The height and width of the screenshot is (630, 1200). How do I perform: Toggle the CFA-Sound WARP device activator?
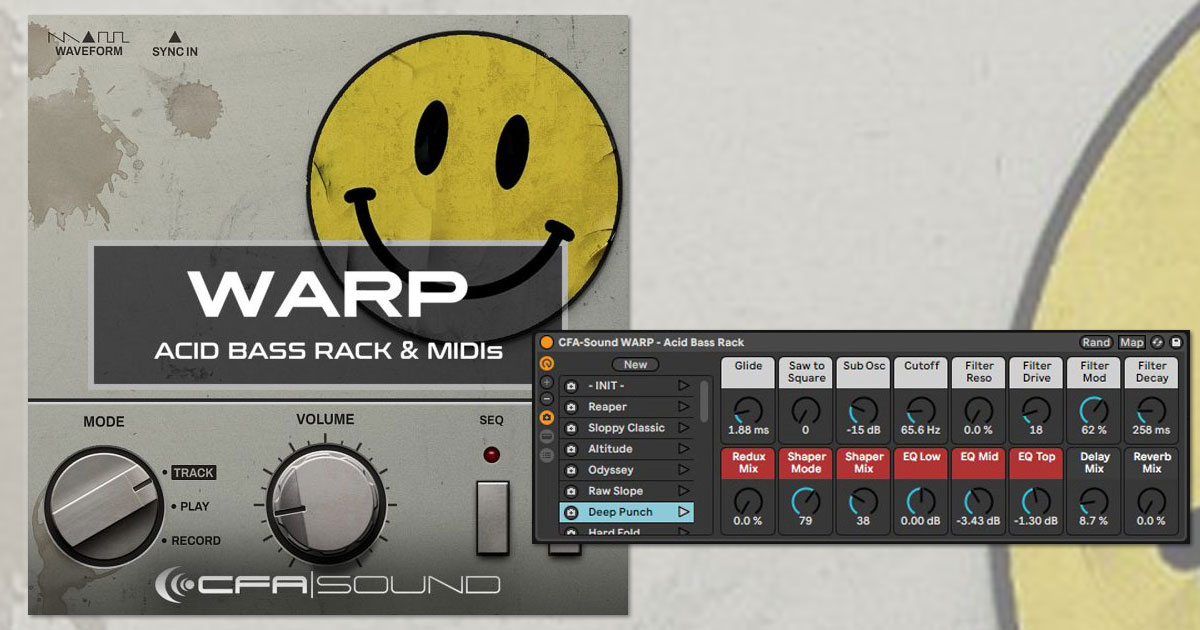[547, 342]
